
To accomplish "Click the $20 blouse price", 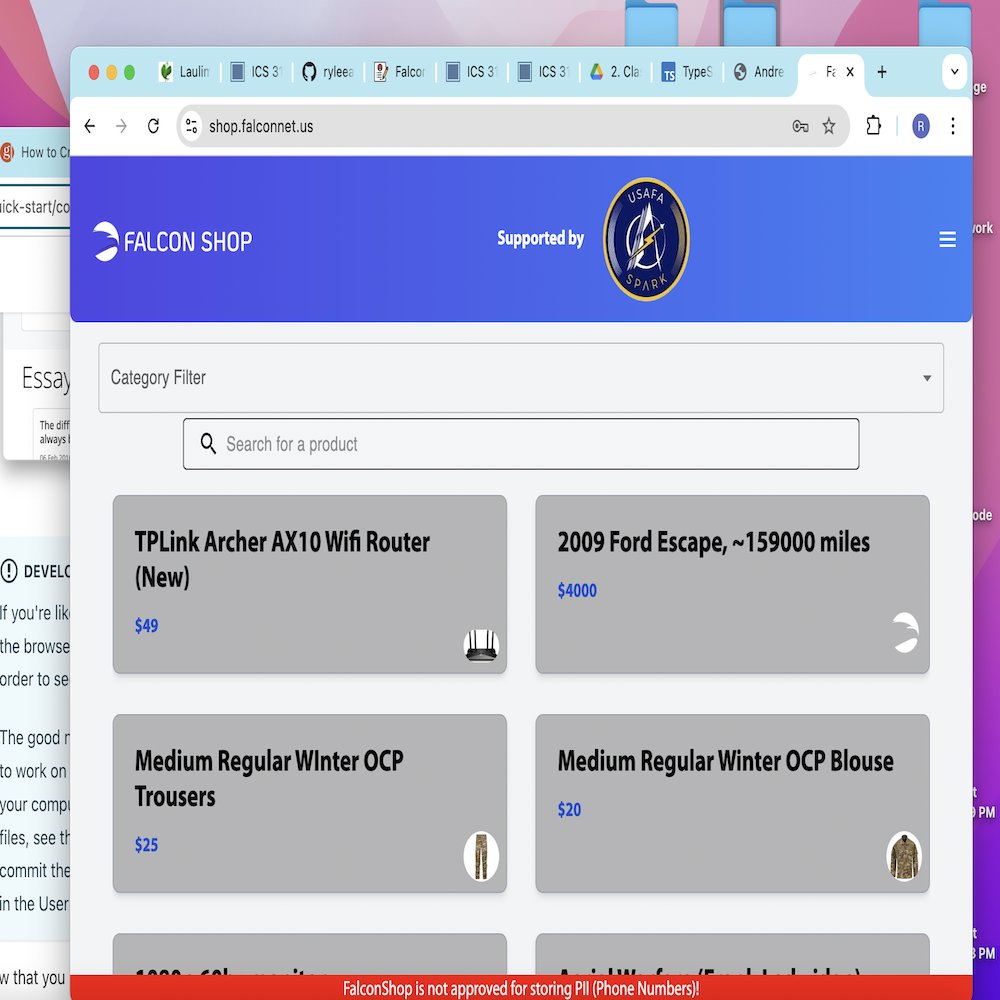I will click(570, 810).
